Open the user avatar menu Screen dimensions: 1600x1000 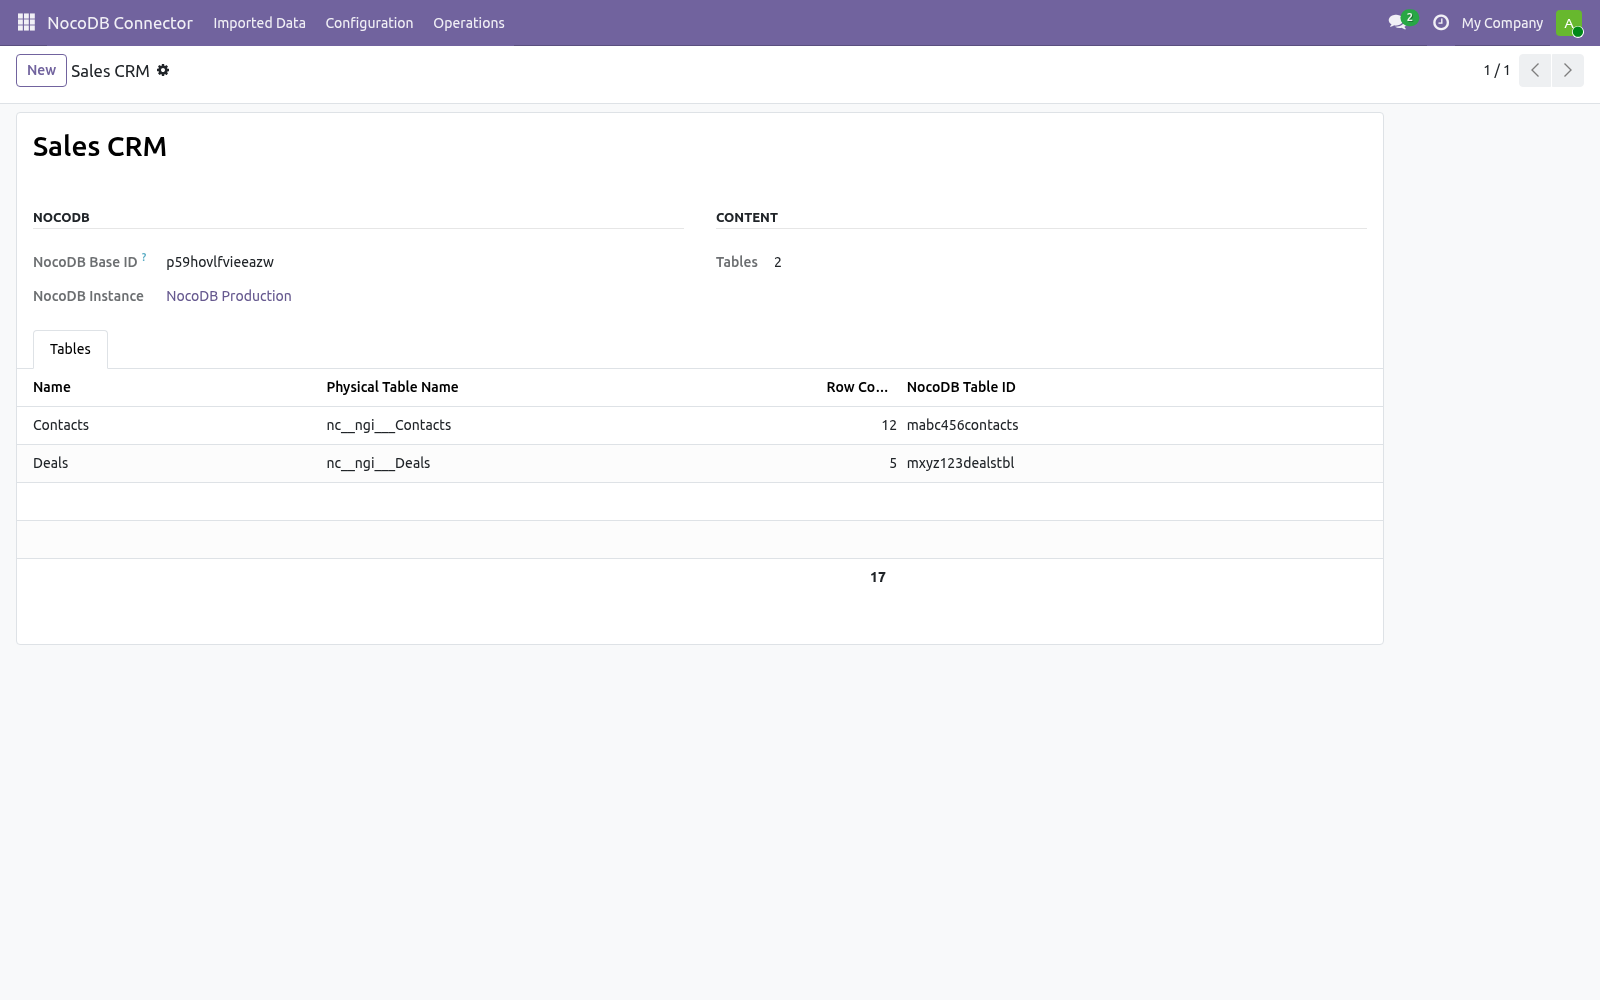click(1568, 22)
